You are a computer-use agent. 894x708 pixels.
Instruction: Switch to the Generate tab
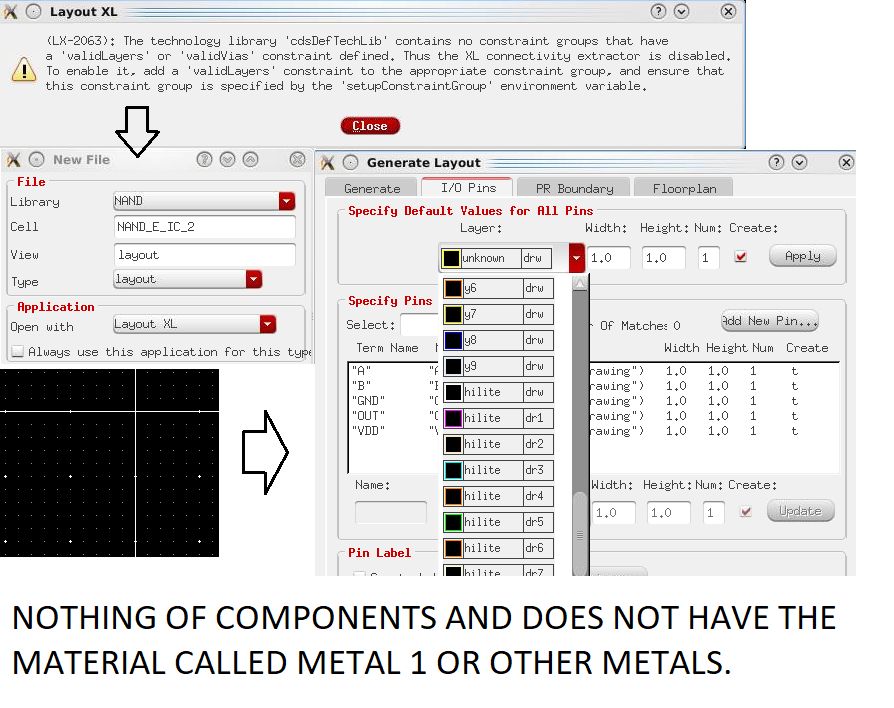[x=372, y=188]
